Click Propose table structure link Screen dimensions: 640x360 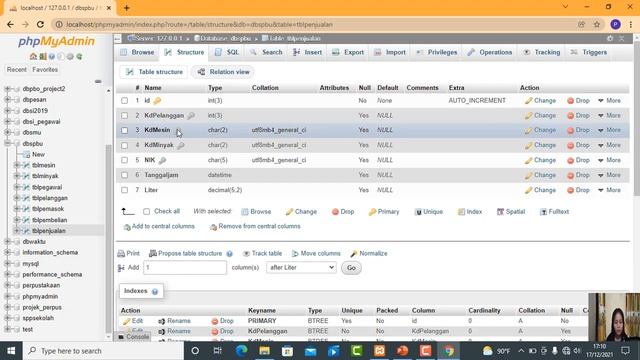pyautogui.click(x=186, y=253)
